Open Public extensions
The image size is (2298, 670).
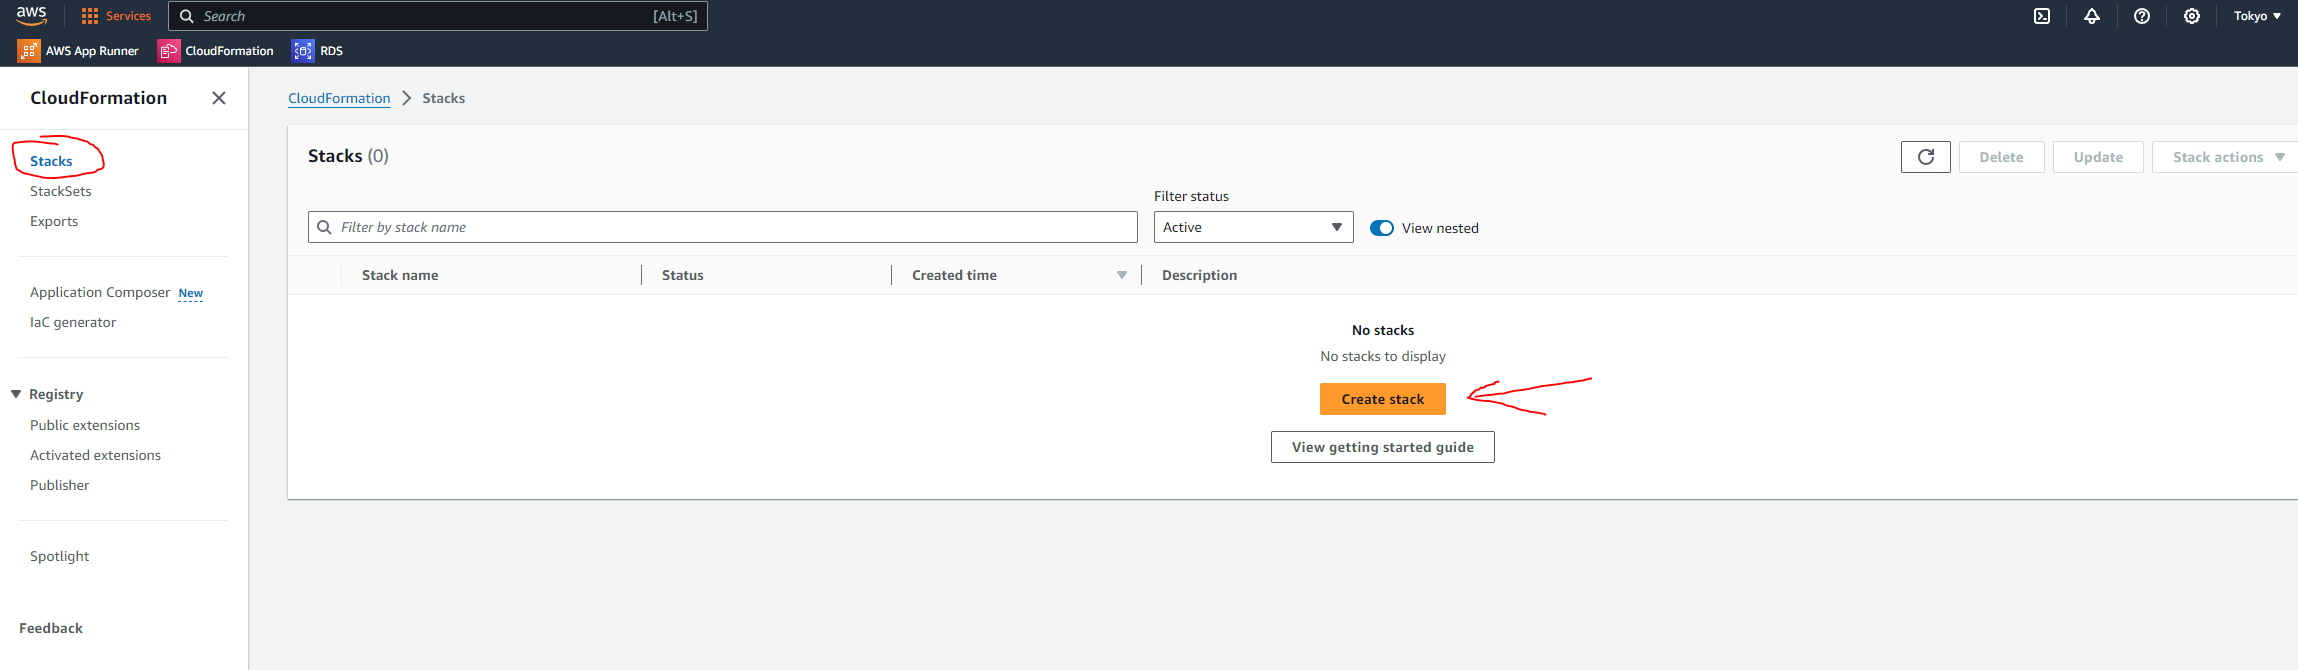pyautogui.click(x=85, y=425)
